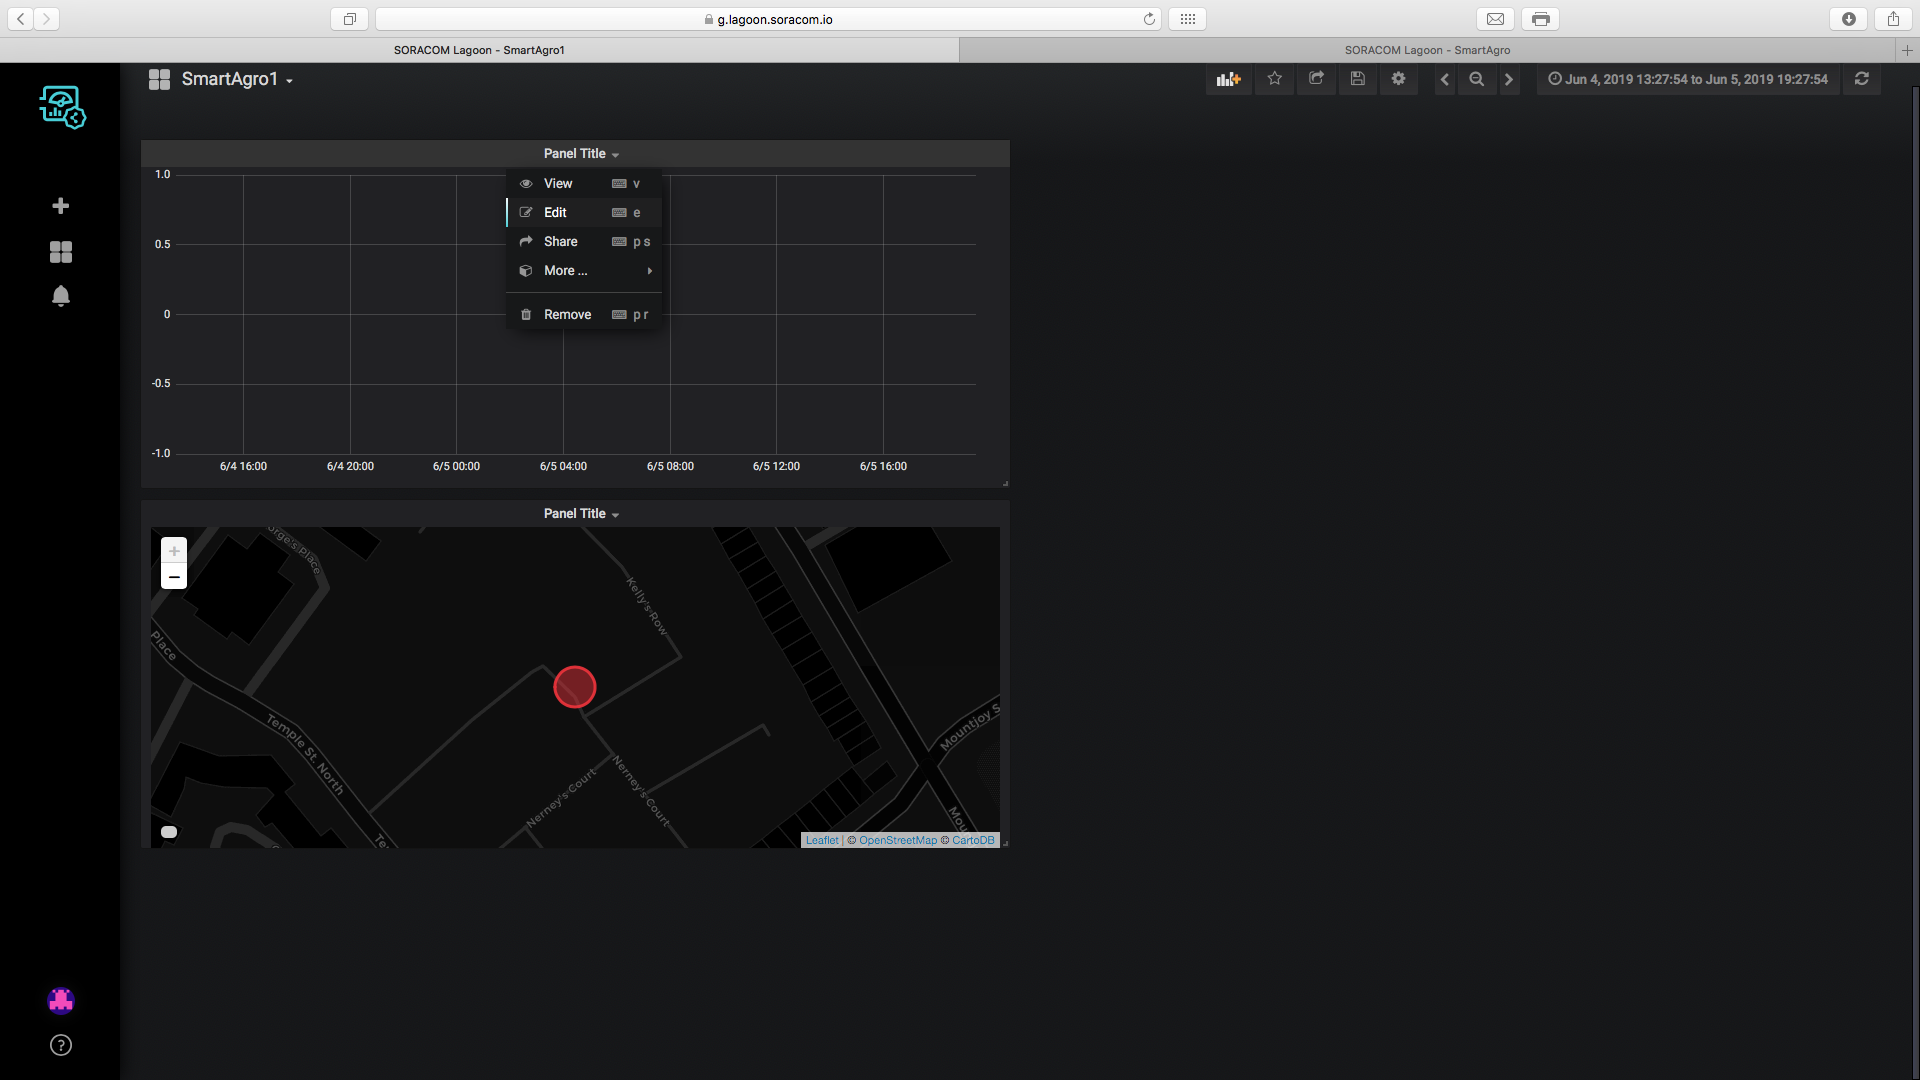Screen dimensions: 1920x1080
Task: Open alerting bell in sidebar
Action: [x=61, y=296]
